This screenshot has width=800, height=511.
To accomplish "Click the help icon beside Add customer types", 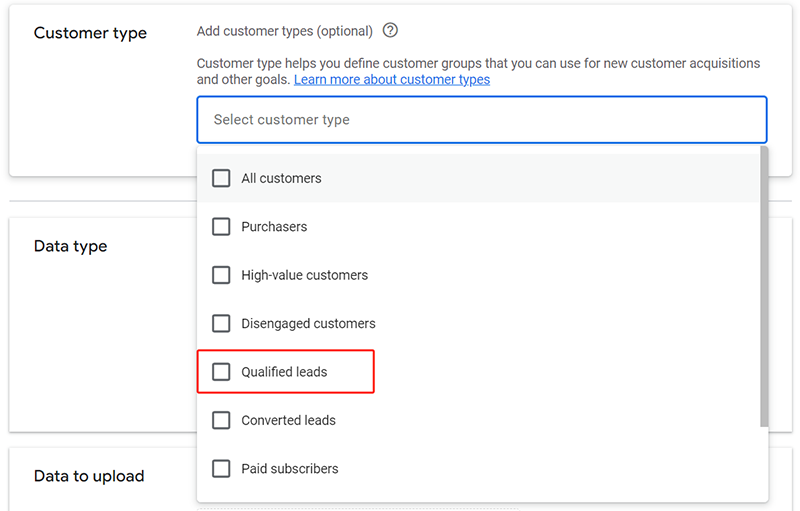I will coord(390,31).
